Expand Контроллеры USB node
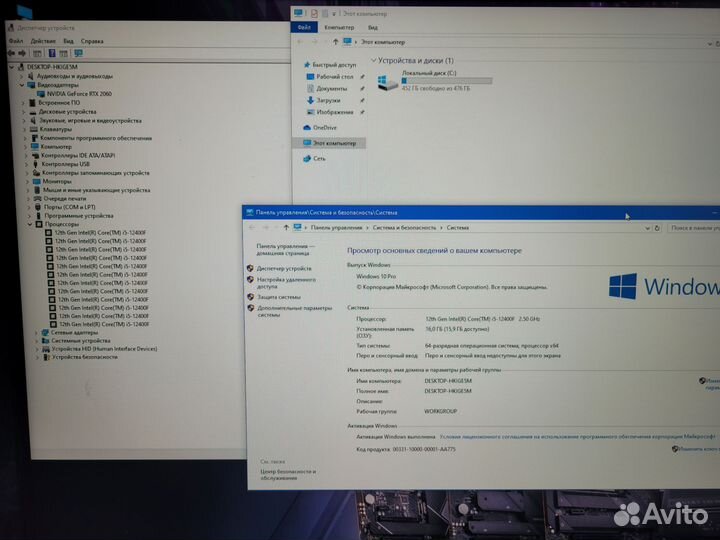 (x=26, y=164)
